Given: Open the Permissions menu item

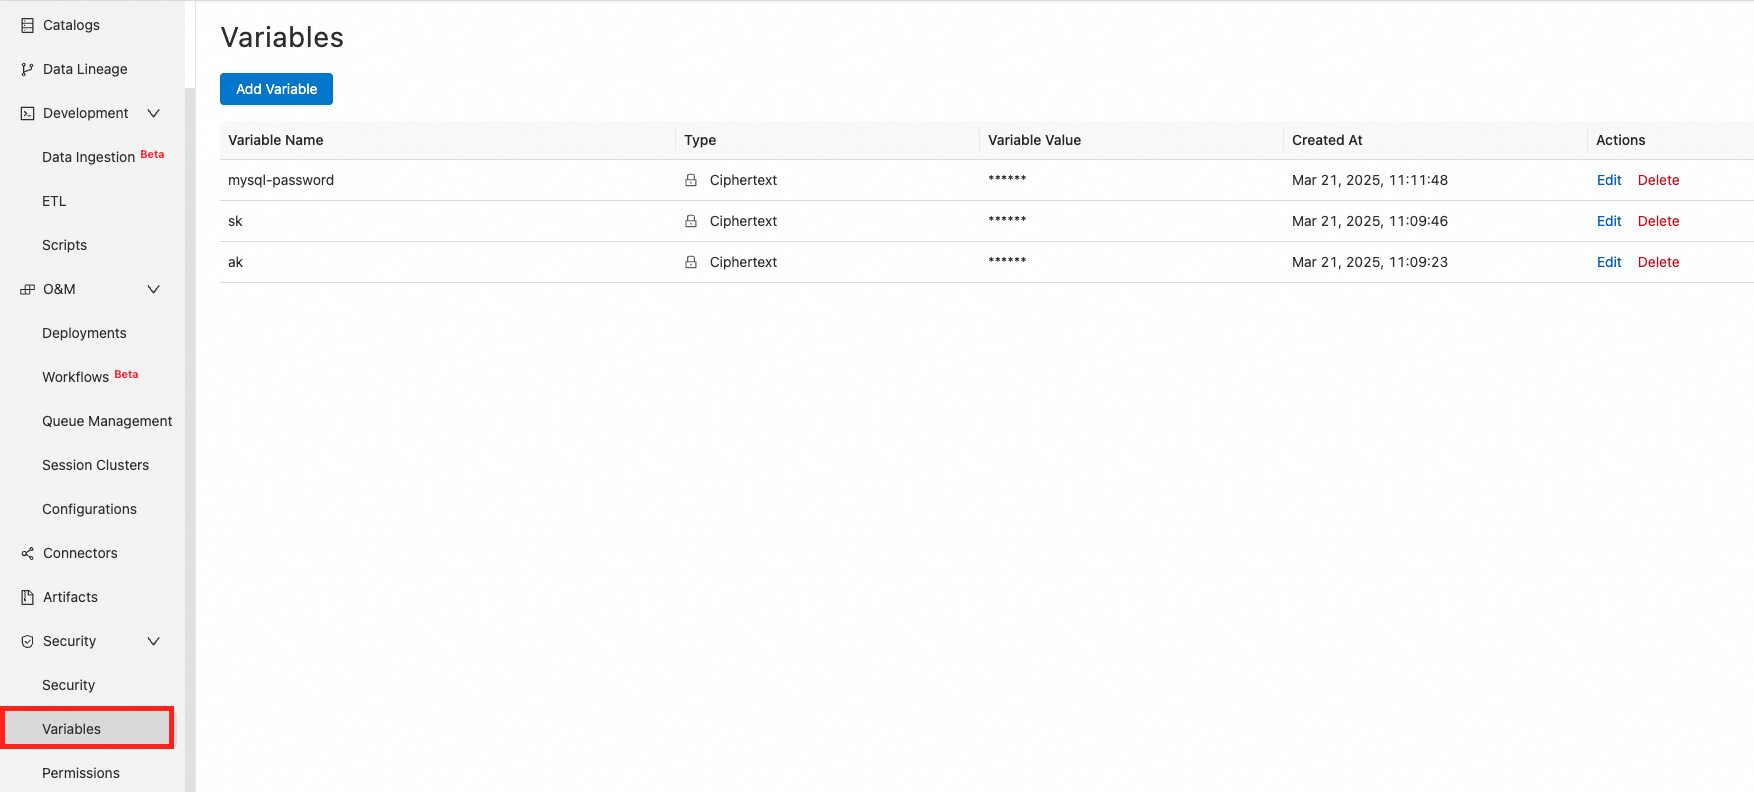Looking at the screenshot, I should (x=80, y=773).
